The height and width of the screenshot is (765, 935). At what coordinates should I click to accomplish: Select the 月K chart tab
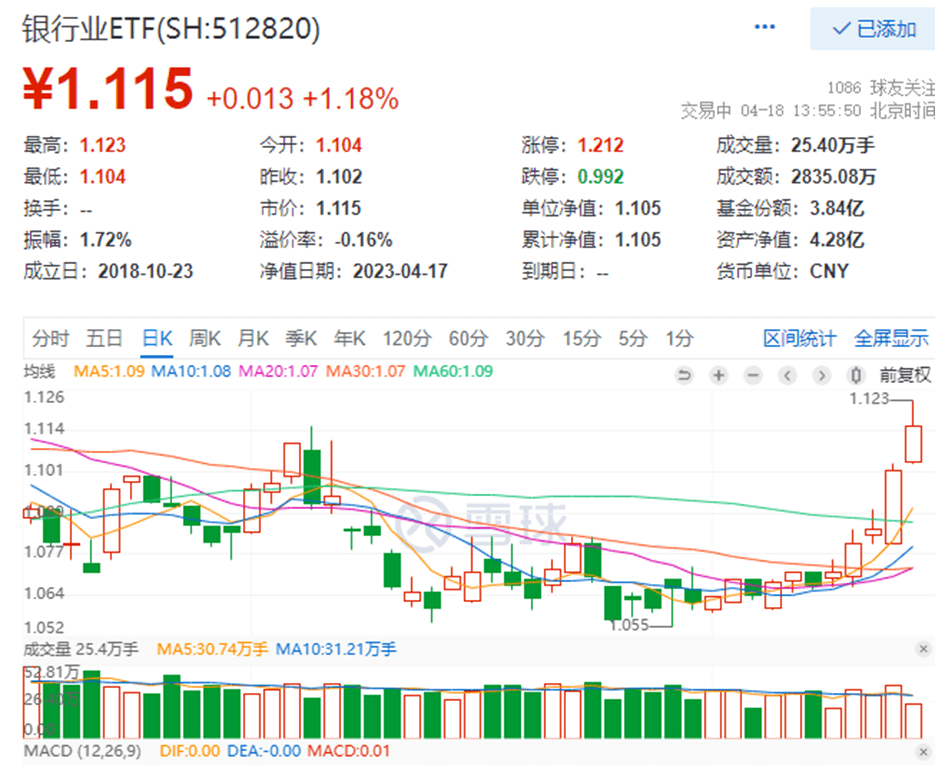coord(253,339)
